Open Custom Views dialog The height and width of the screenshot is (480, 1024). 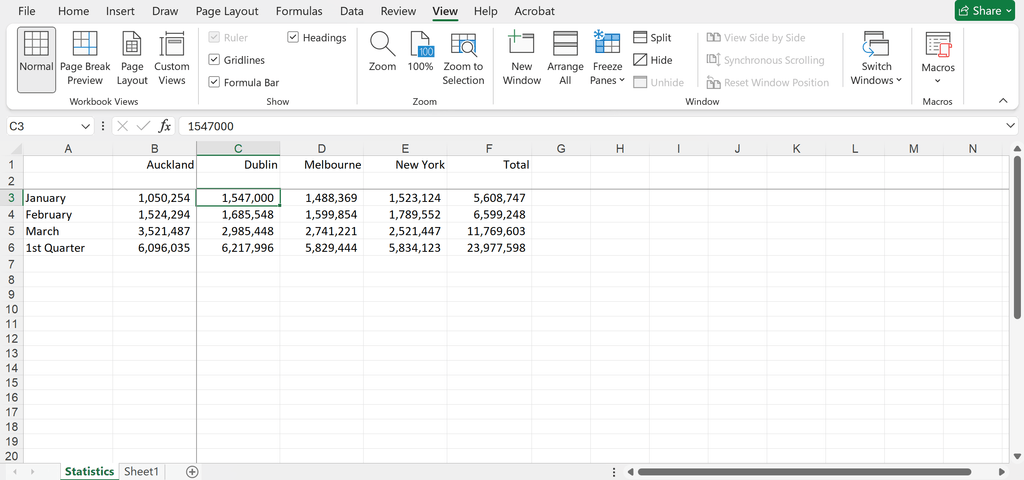[172, 59]
